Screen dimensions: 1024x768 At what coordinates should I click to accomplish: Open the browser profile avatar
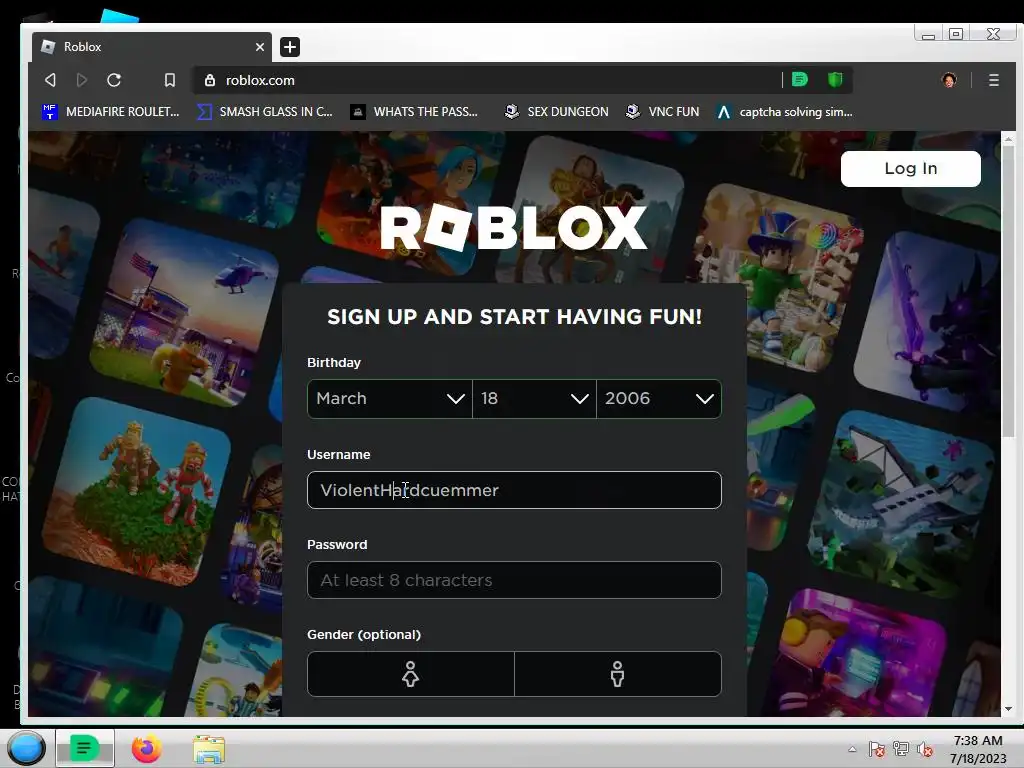(949, 80)
